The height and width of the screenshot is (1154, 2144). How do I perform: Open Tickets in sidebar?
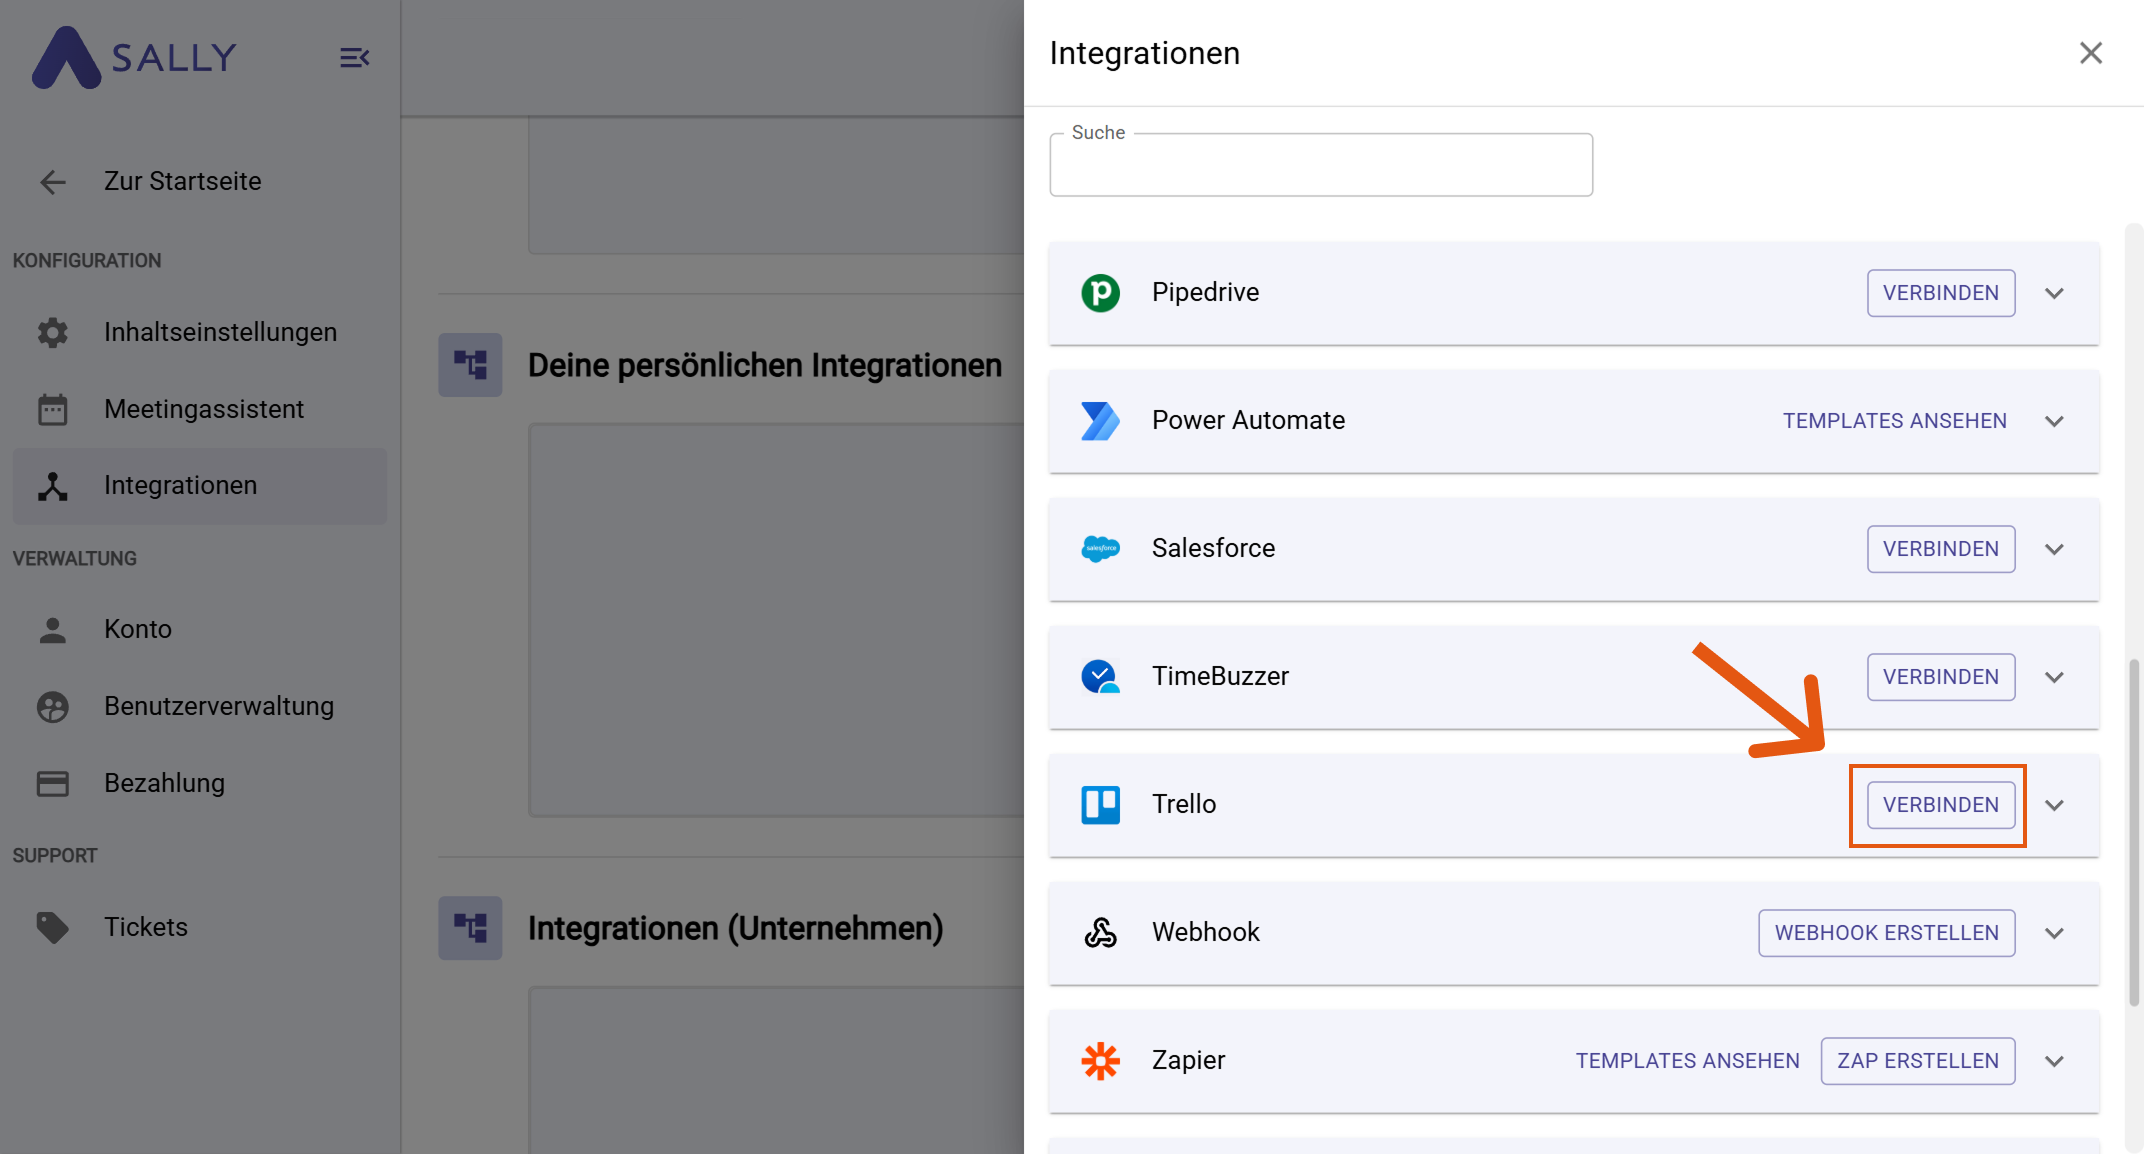click(x=199, y=927)
